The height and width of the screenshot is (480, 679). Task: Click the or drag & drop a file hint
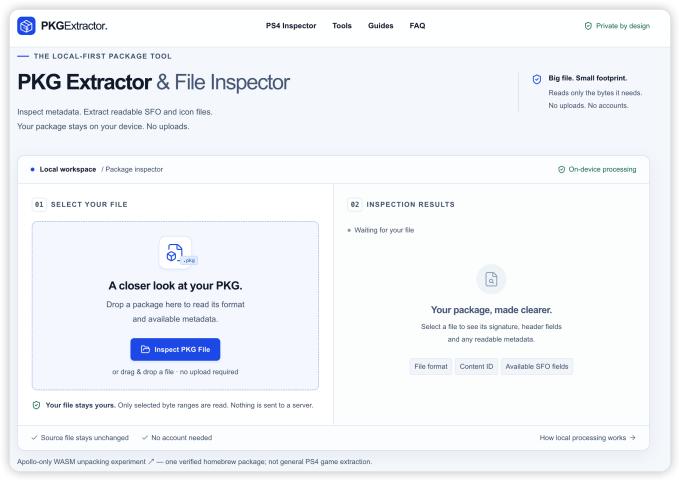(175, 372)
